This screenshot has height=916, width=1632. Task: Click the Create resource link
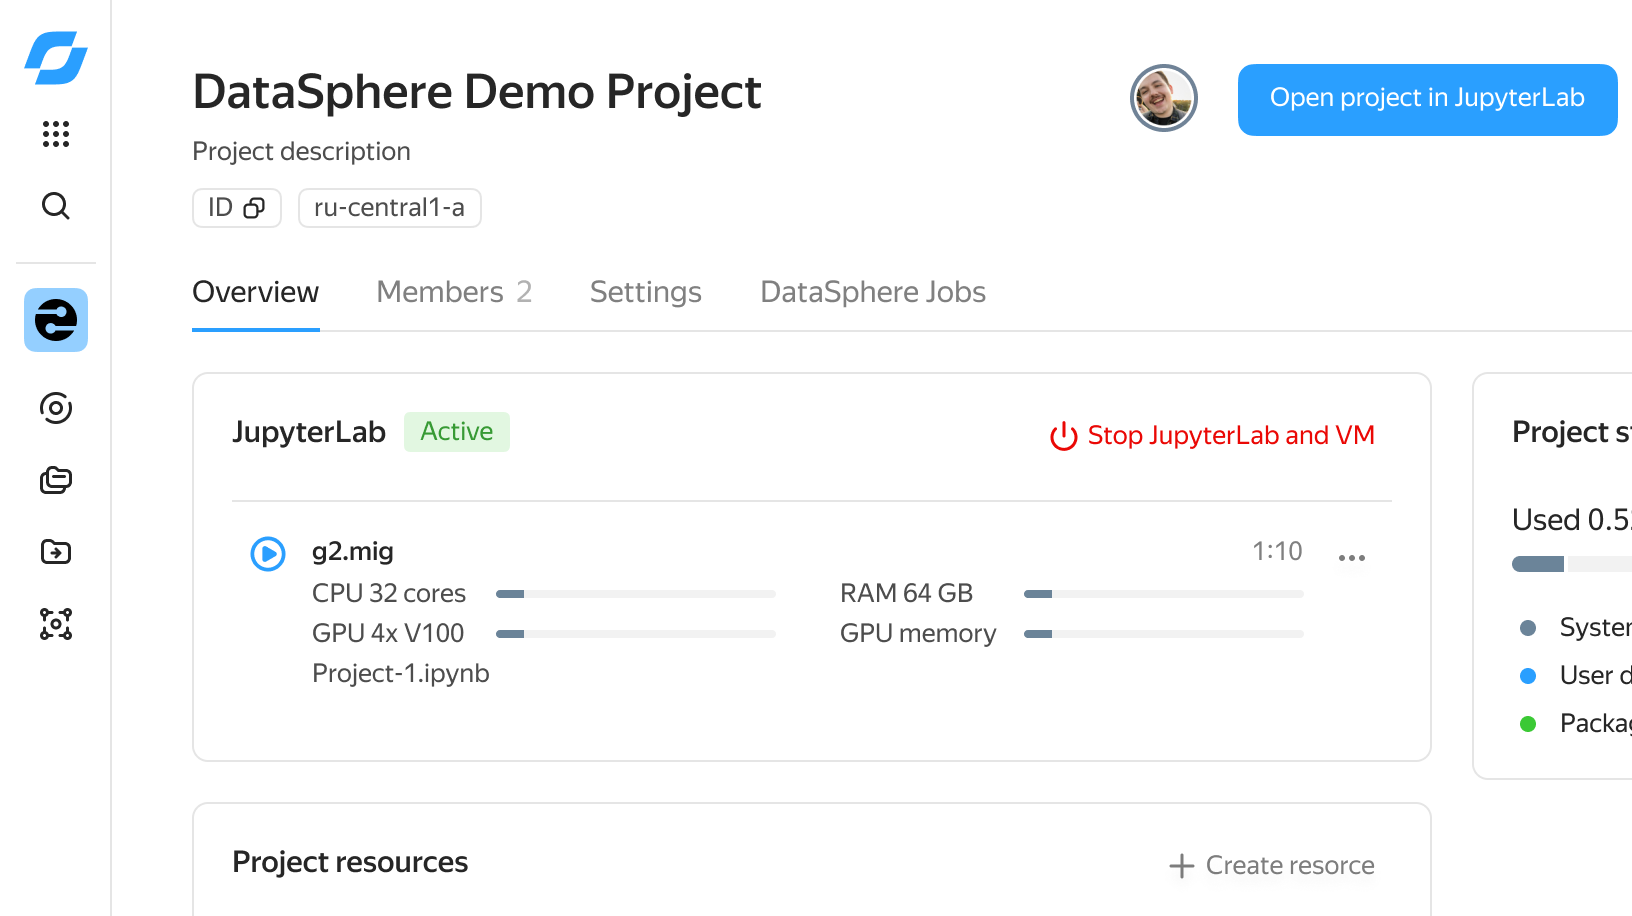[1272, 866]
